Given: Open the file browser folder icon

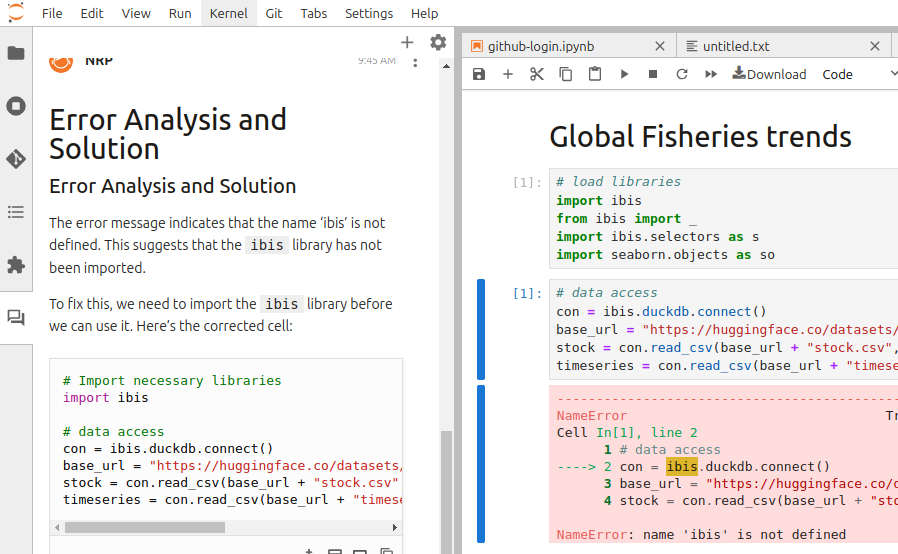Looking at the screenshot, I should point(16,53).
